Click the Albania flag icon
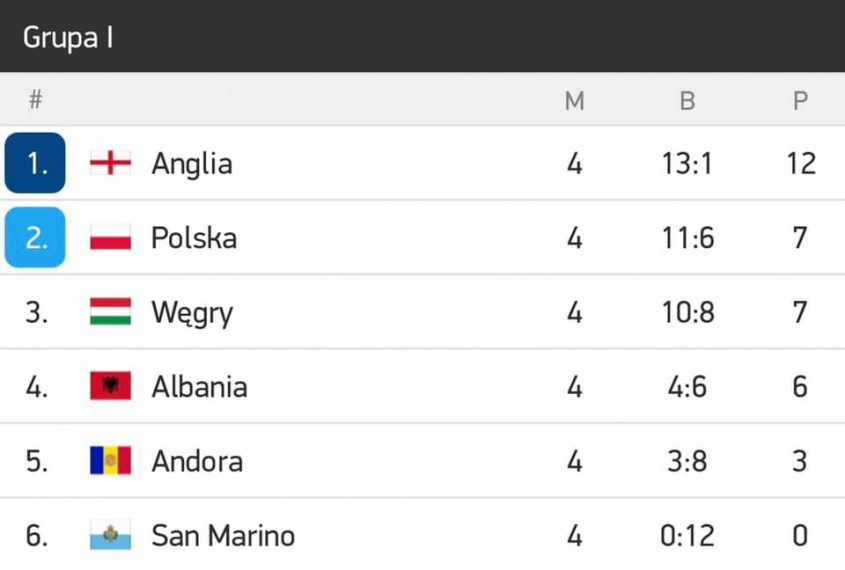Screen dimensions: 845x570 coord(110,386)
